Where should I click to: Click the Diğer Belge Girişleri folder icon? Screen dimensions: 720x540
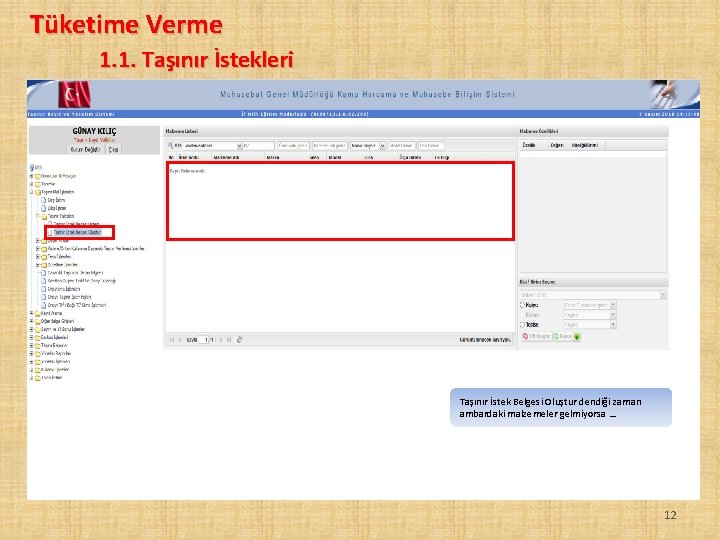[x=38, y=321]
